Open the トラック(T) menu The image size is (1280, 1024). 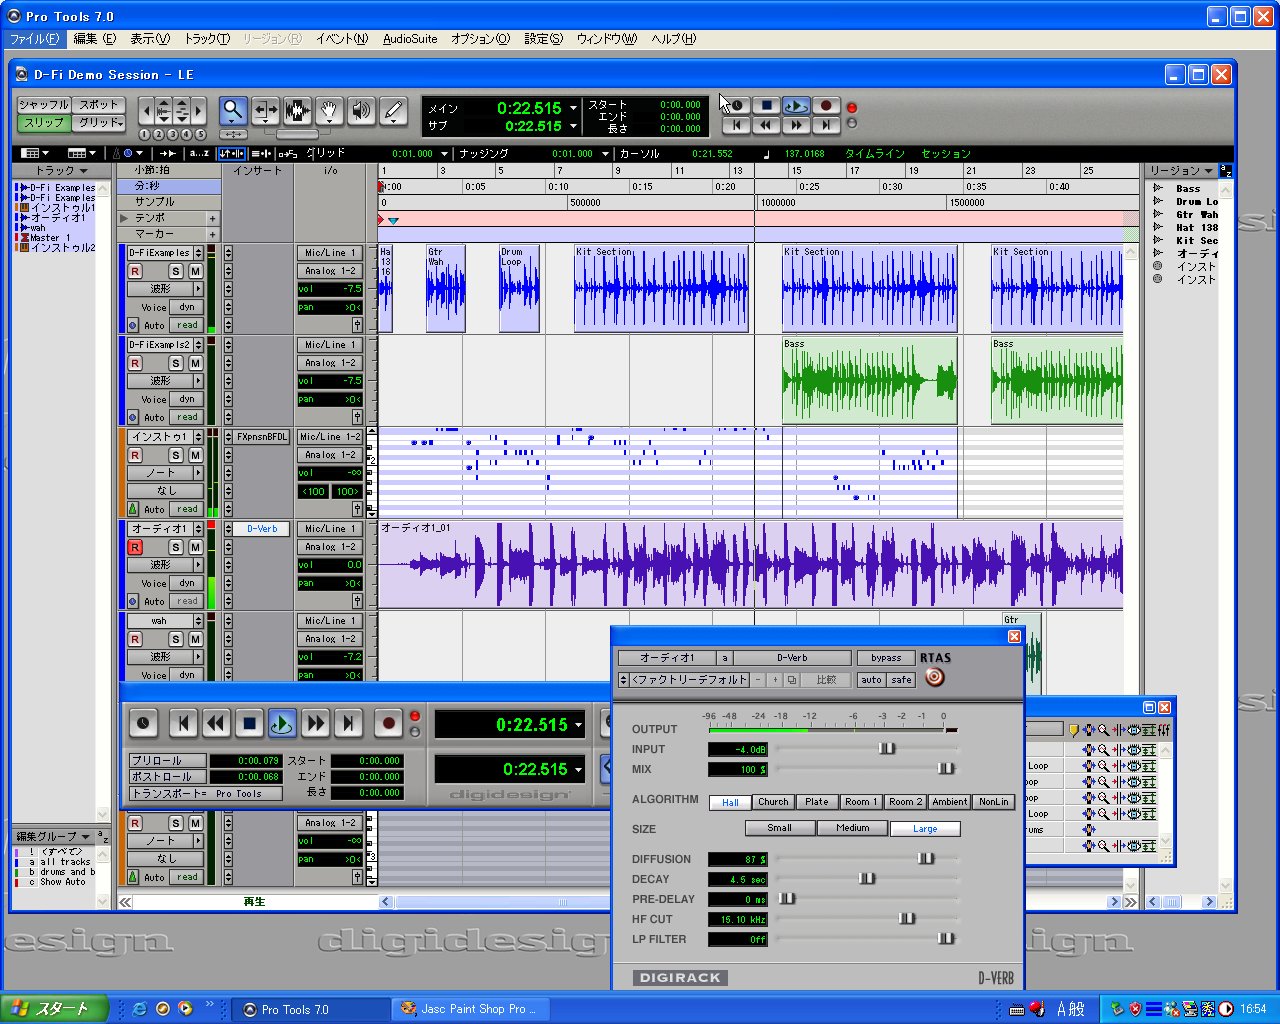(207, 39)
